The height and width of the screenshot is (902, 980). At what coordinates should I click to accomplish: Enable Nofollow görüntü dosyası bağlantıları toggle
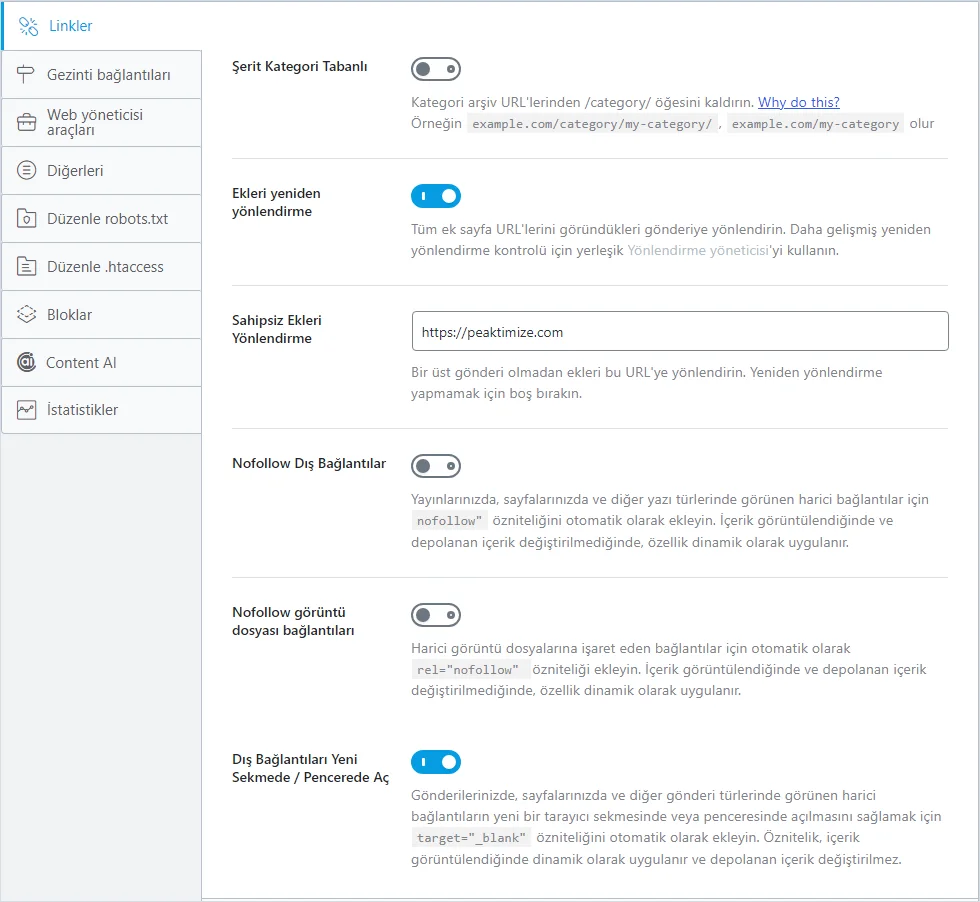point(436,615)
